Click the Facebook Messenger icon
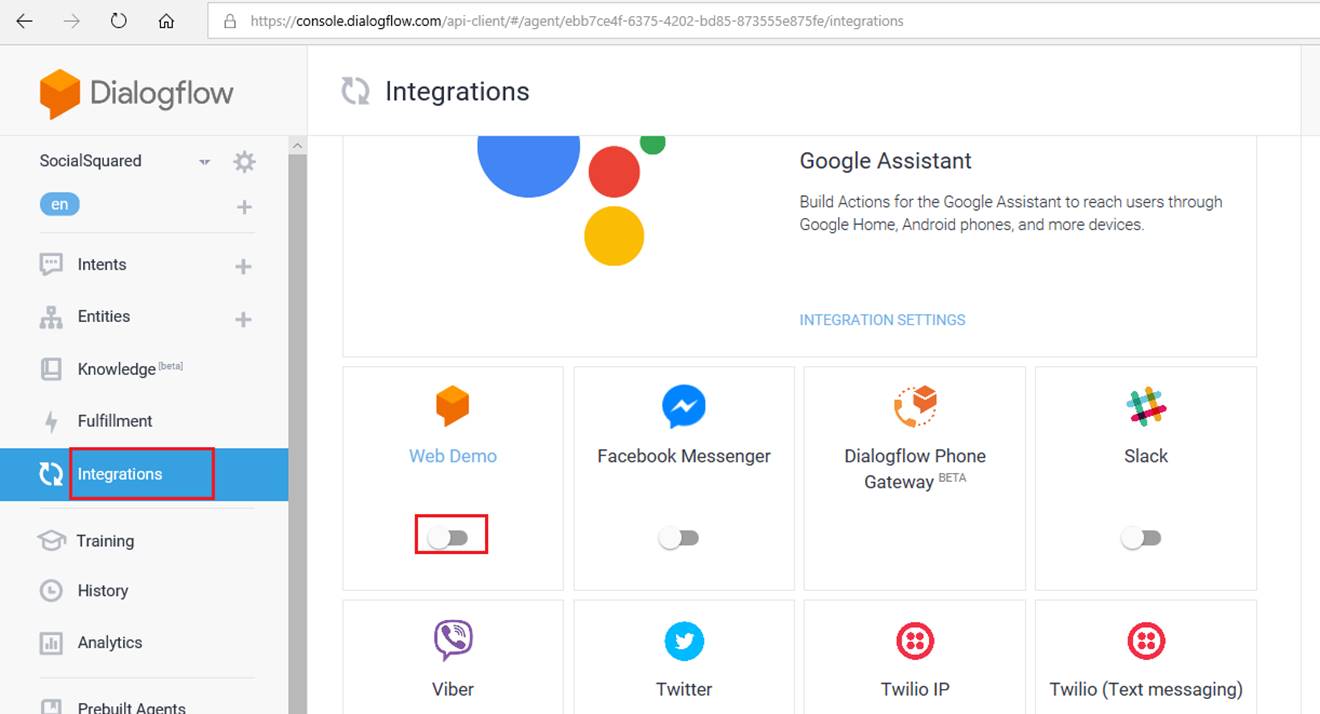This screenshot has width=1320, height=714. pos(684,407)
